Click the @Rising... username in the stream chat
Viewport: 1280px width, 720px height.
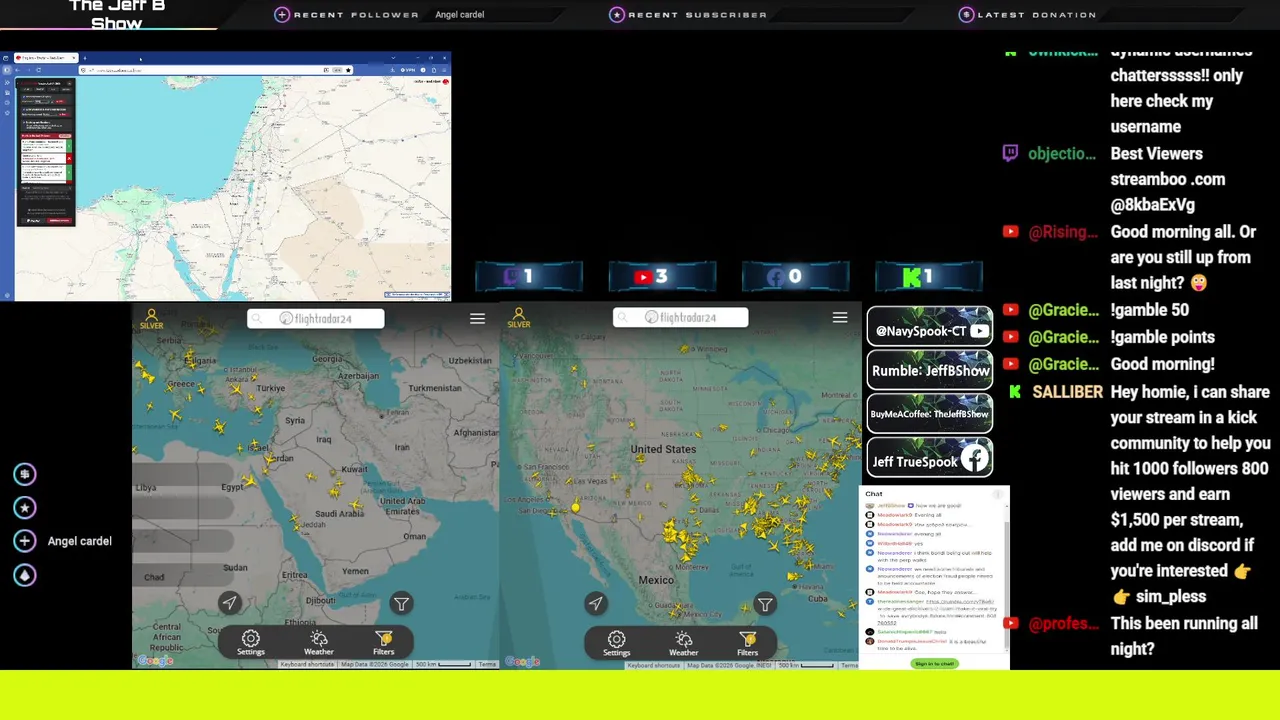(1063, 232)
